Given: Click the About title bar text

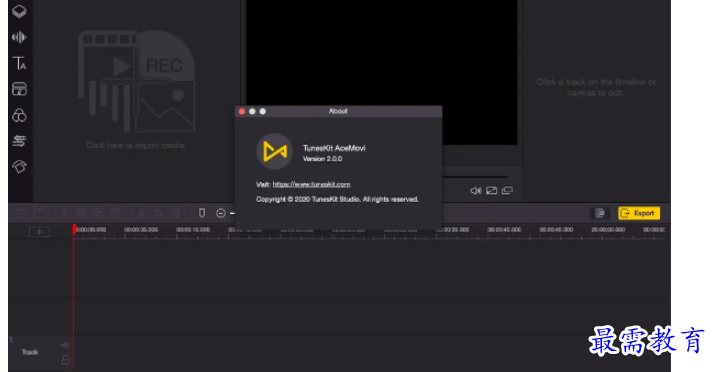Looking at the screenshot, I should pyautogui.click(x=338, y=111).
